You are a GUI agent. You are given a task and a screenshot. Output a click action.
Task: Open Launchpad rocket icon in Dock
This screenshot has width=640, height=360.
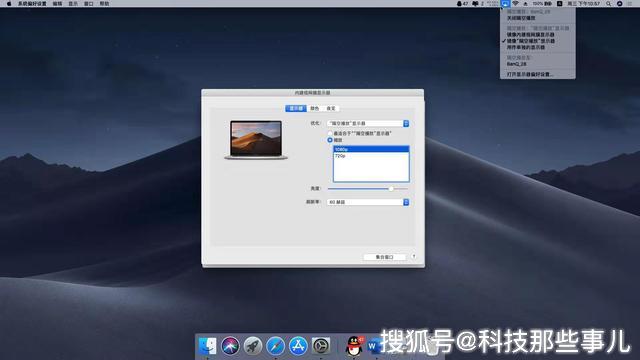(x=253, y=346)
